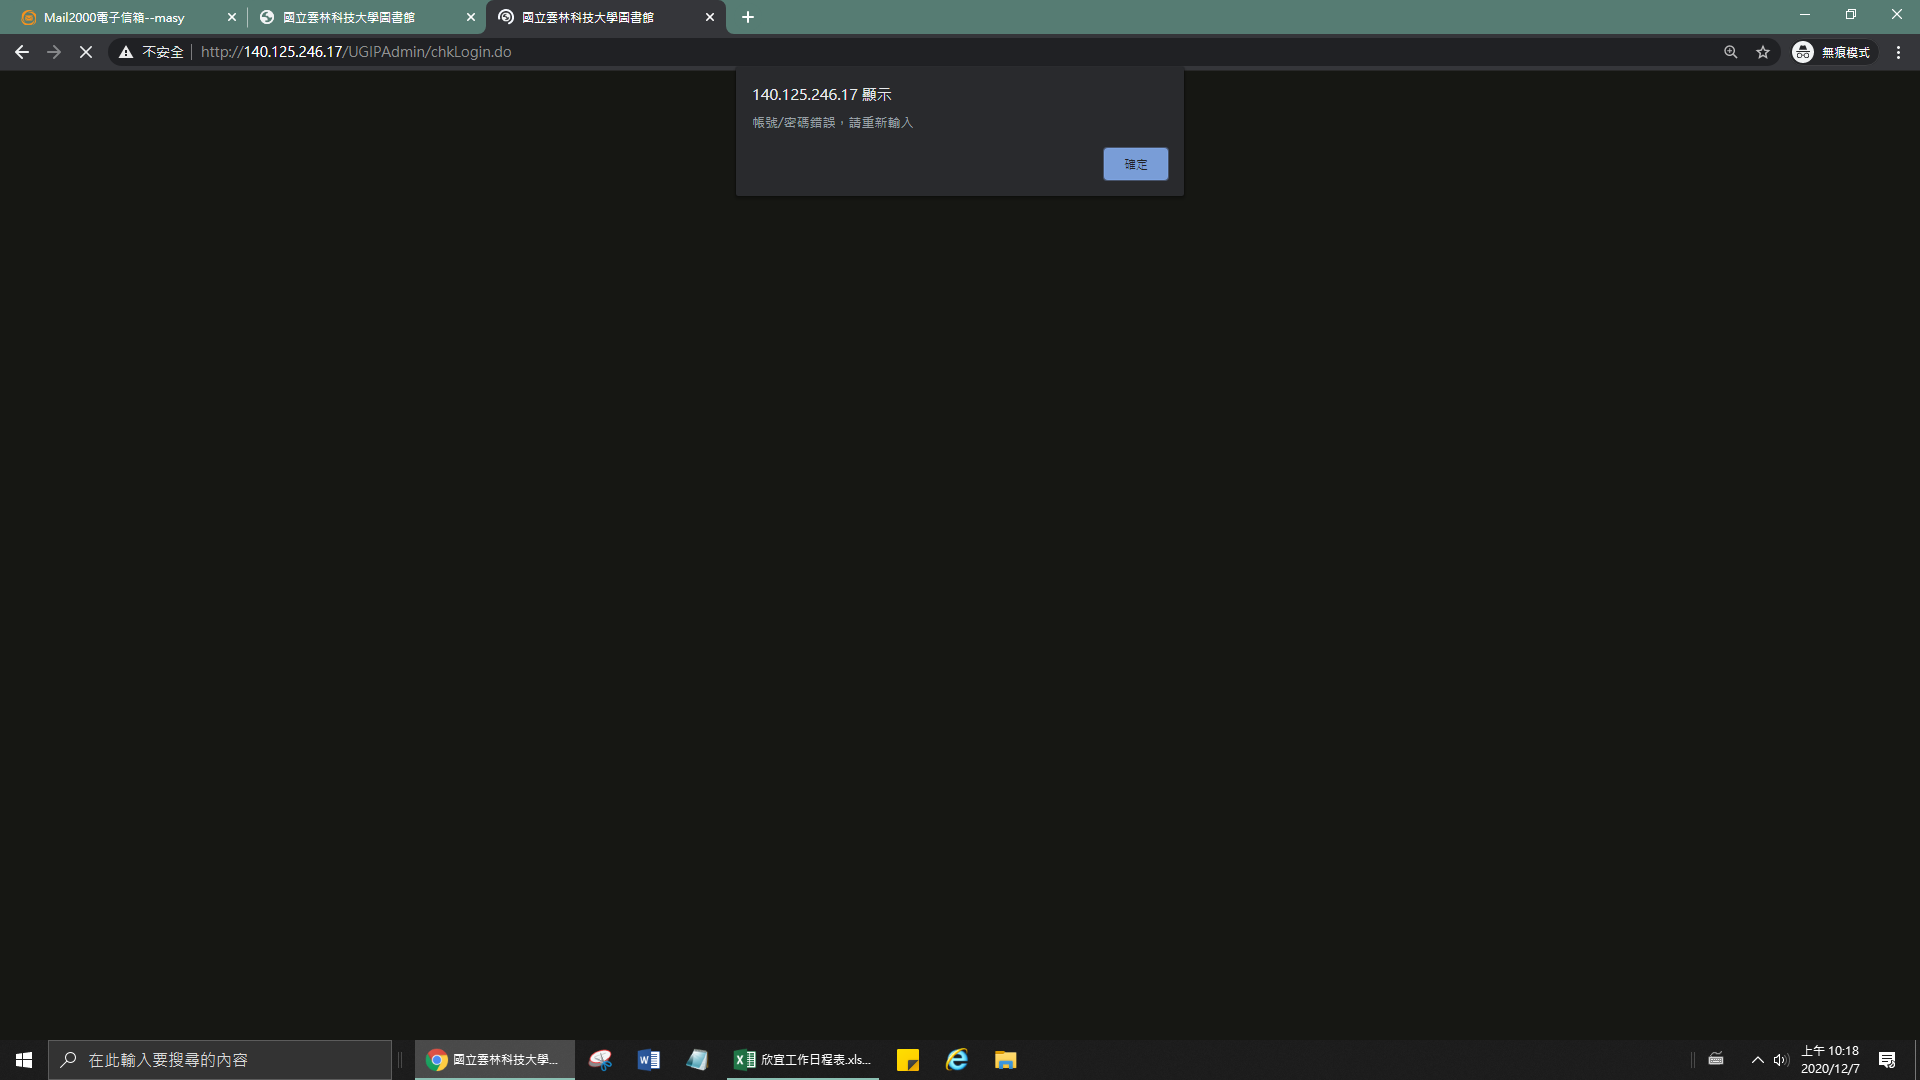Bookmark this page with star icon
Viewport: 1920px width, 1080px height.
click(x=1763, y=52)
